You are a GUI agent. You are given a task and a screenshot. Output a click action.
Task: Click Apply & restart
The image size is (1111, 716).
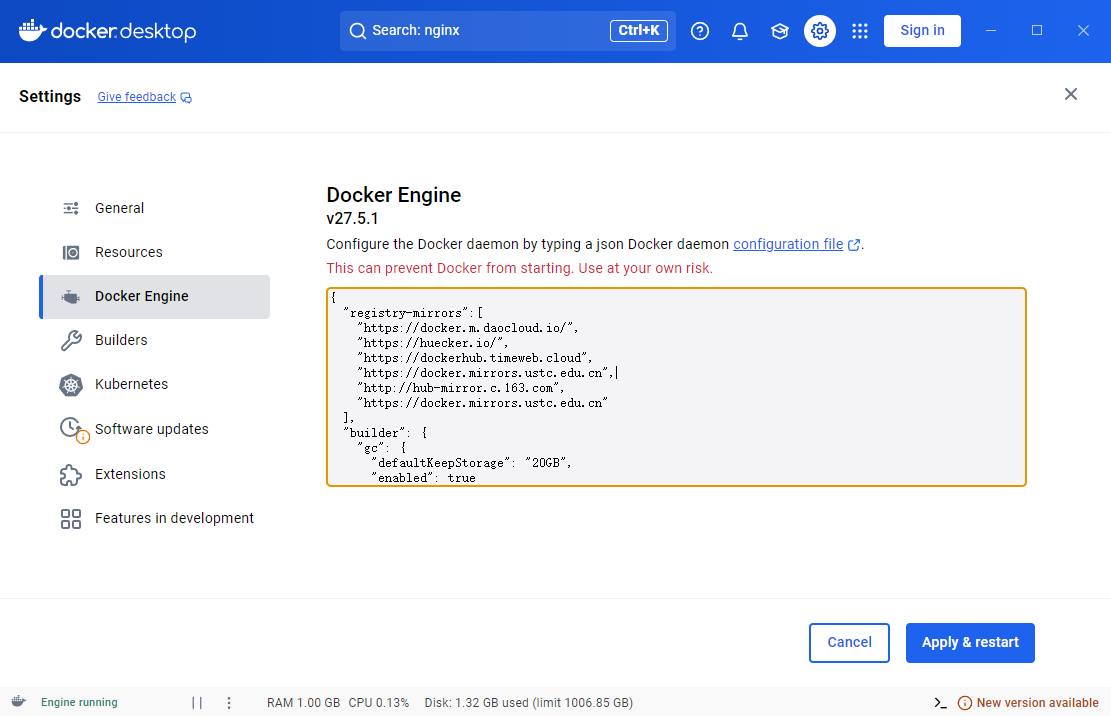[970, 642]
